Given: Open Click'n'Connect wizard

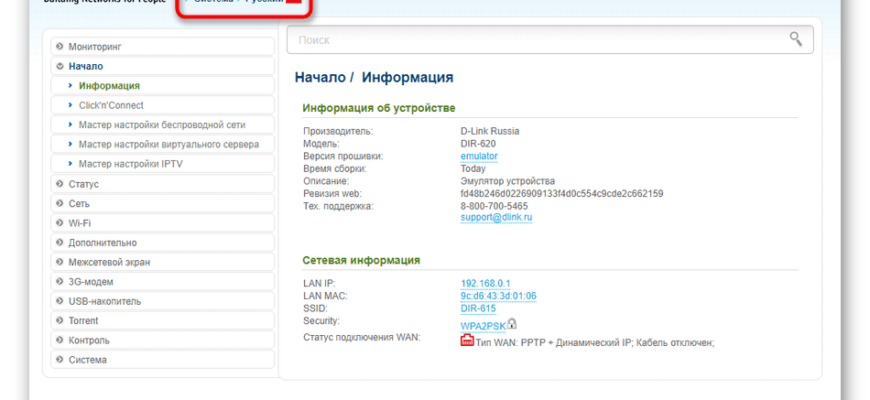Looking at the screenshot, I should (x=163, y=105).
